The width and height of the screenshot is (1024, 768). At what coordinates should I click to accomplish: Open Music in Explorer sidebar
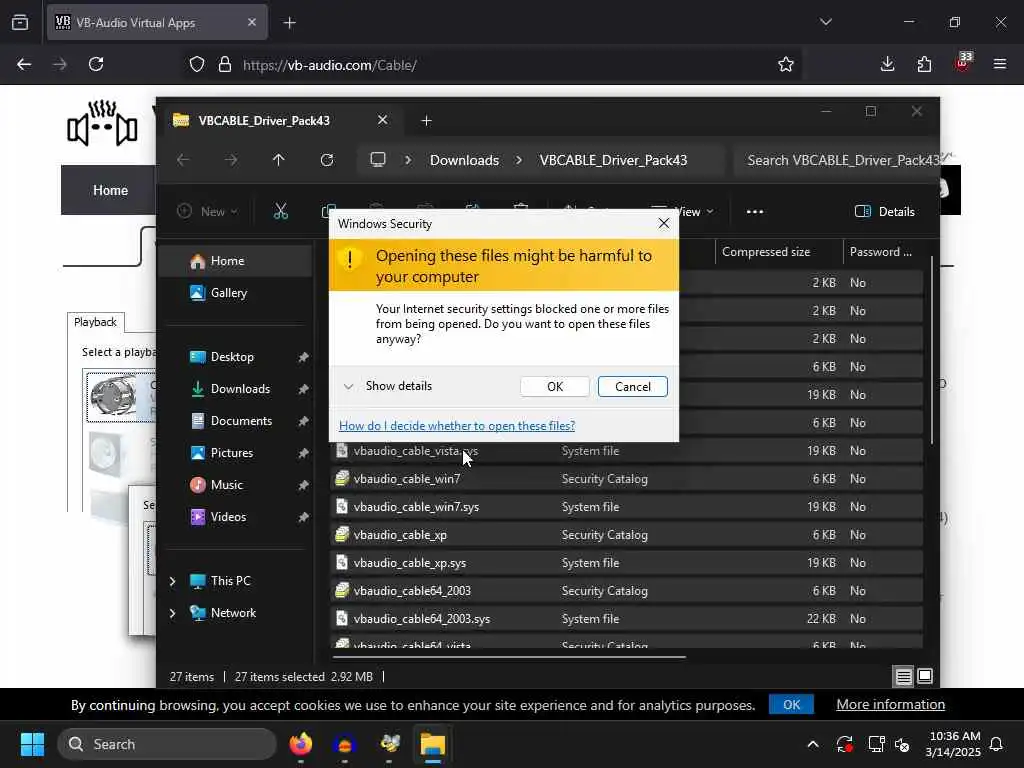click(227, 485)
